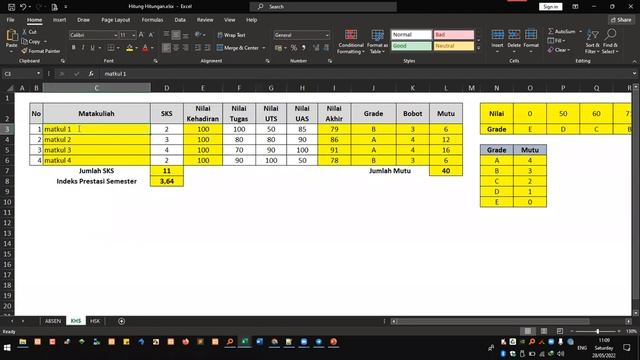Open the font size dropdown
Viewport: 640px width, 360px height.
tap(133, 35)
